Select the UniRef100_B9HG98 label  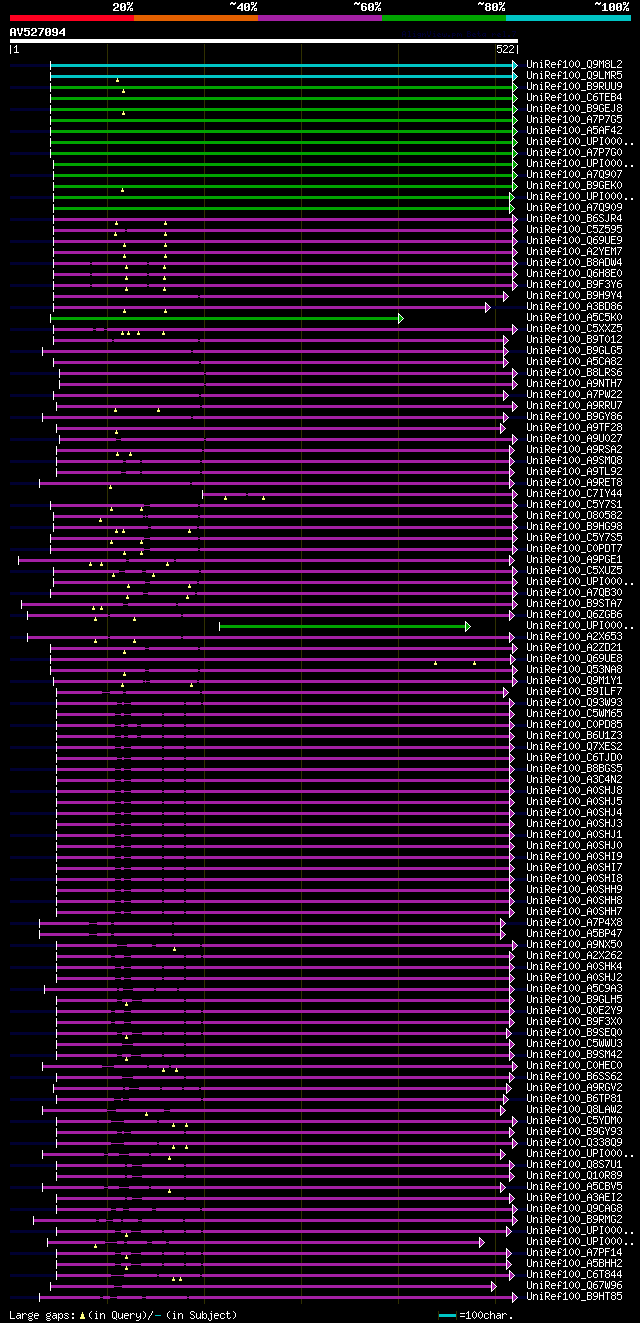(574, 527)
